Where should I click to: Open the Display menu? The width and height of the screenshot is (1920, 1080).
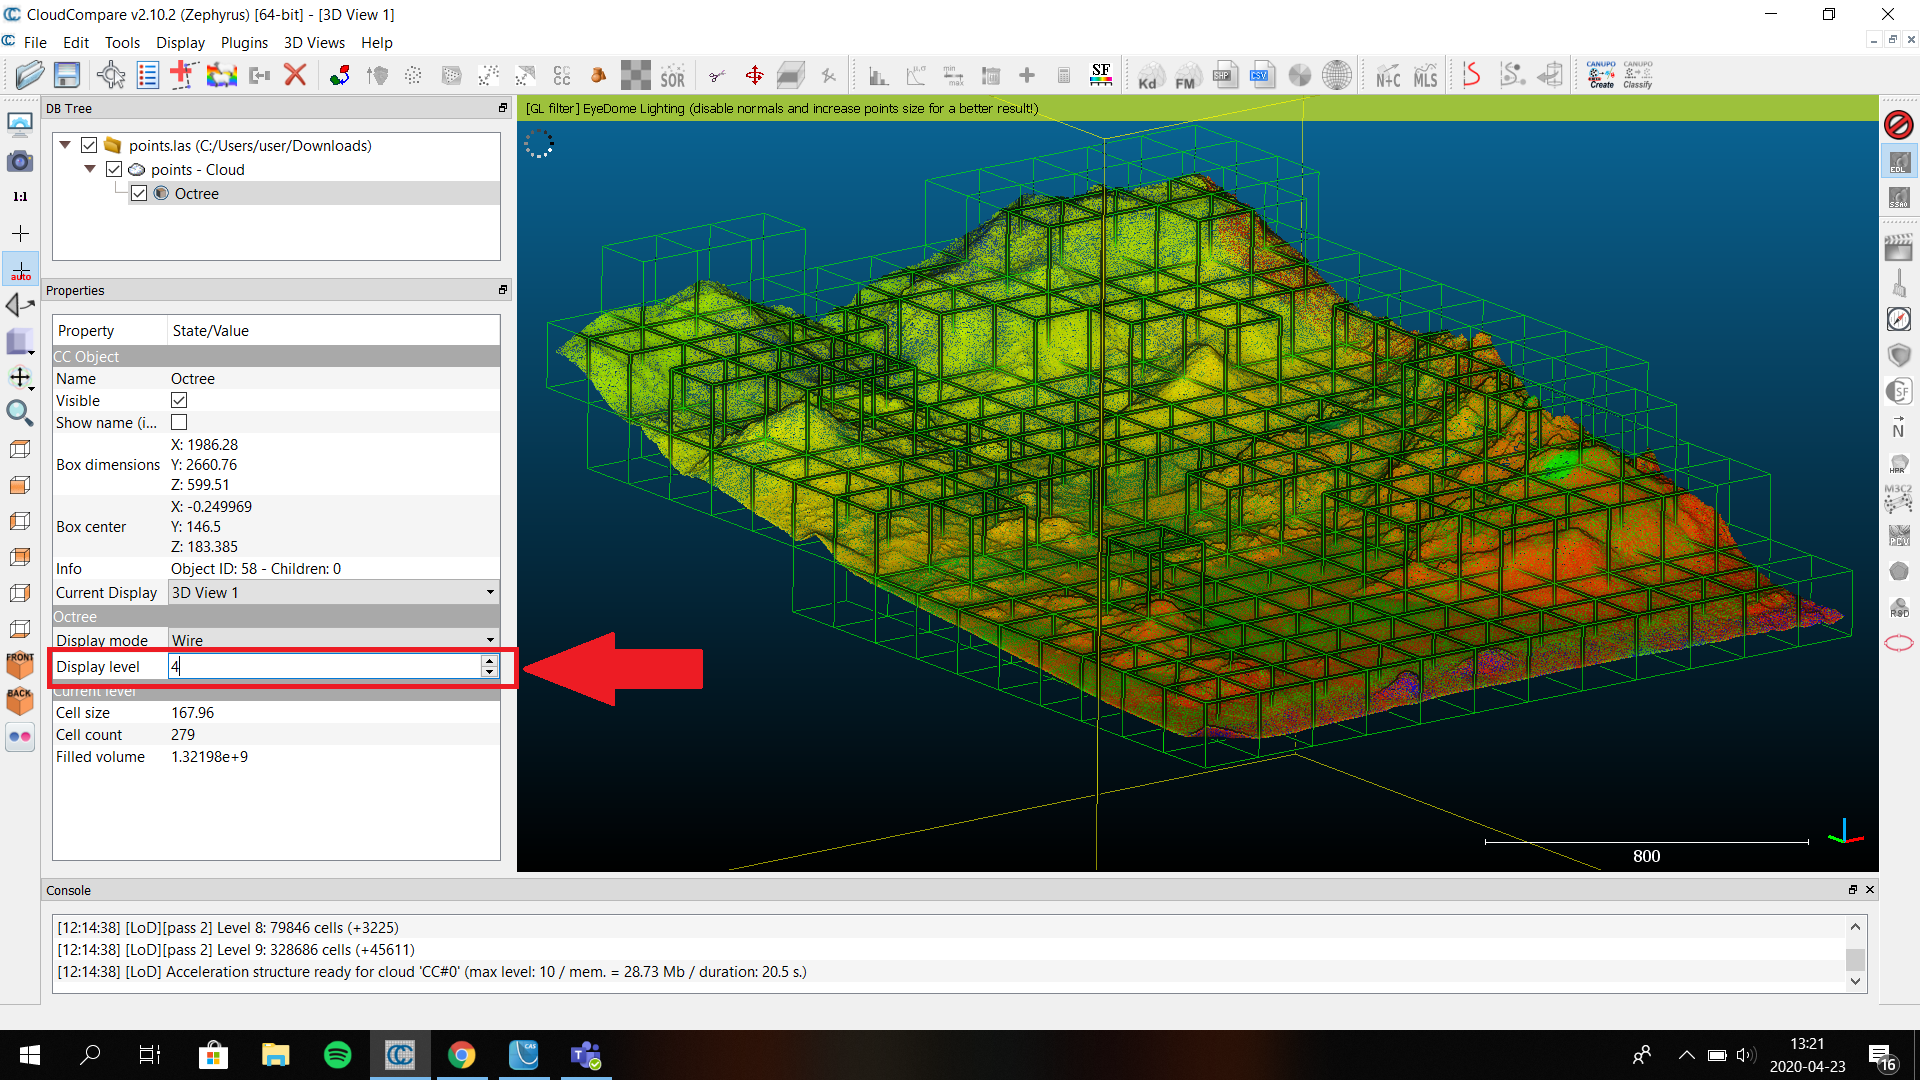pos(177,42)
